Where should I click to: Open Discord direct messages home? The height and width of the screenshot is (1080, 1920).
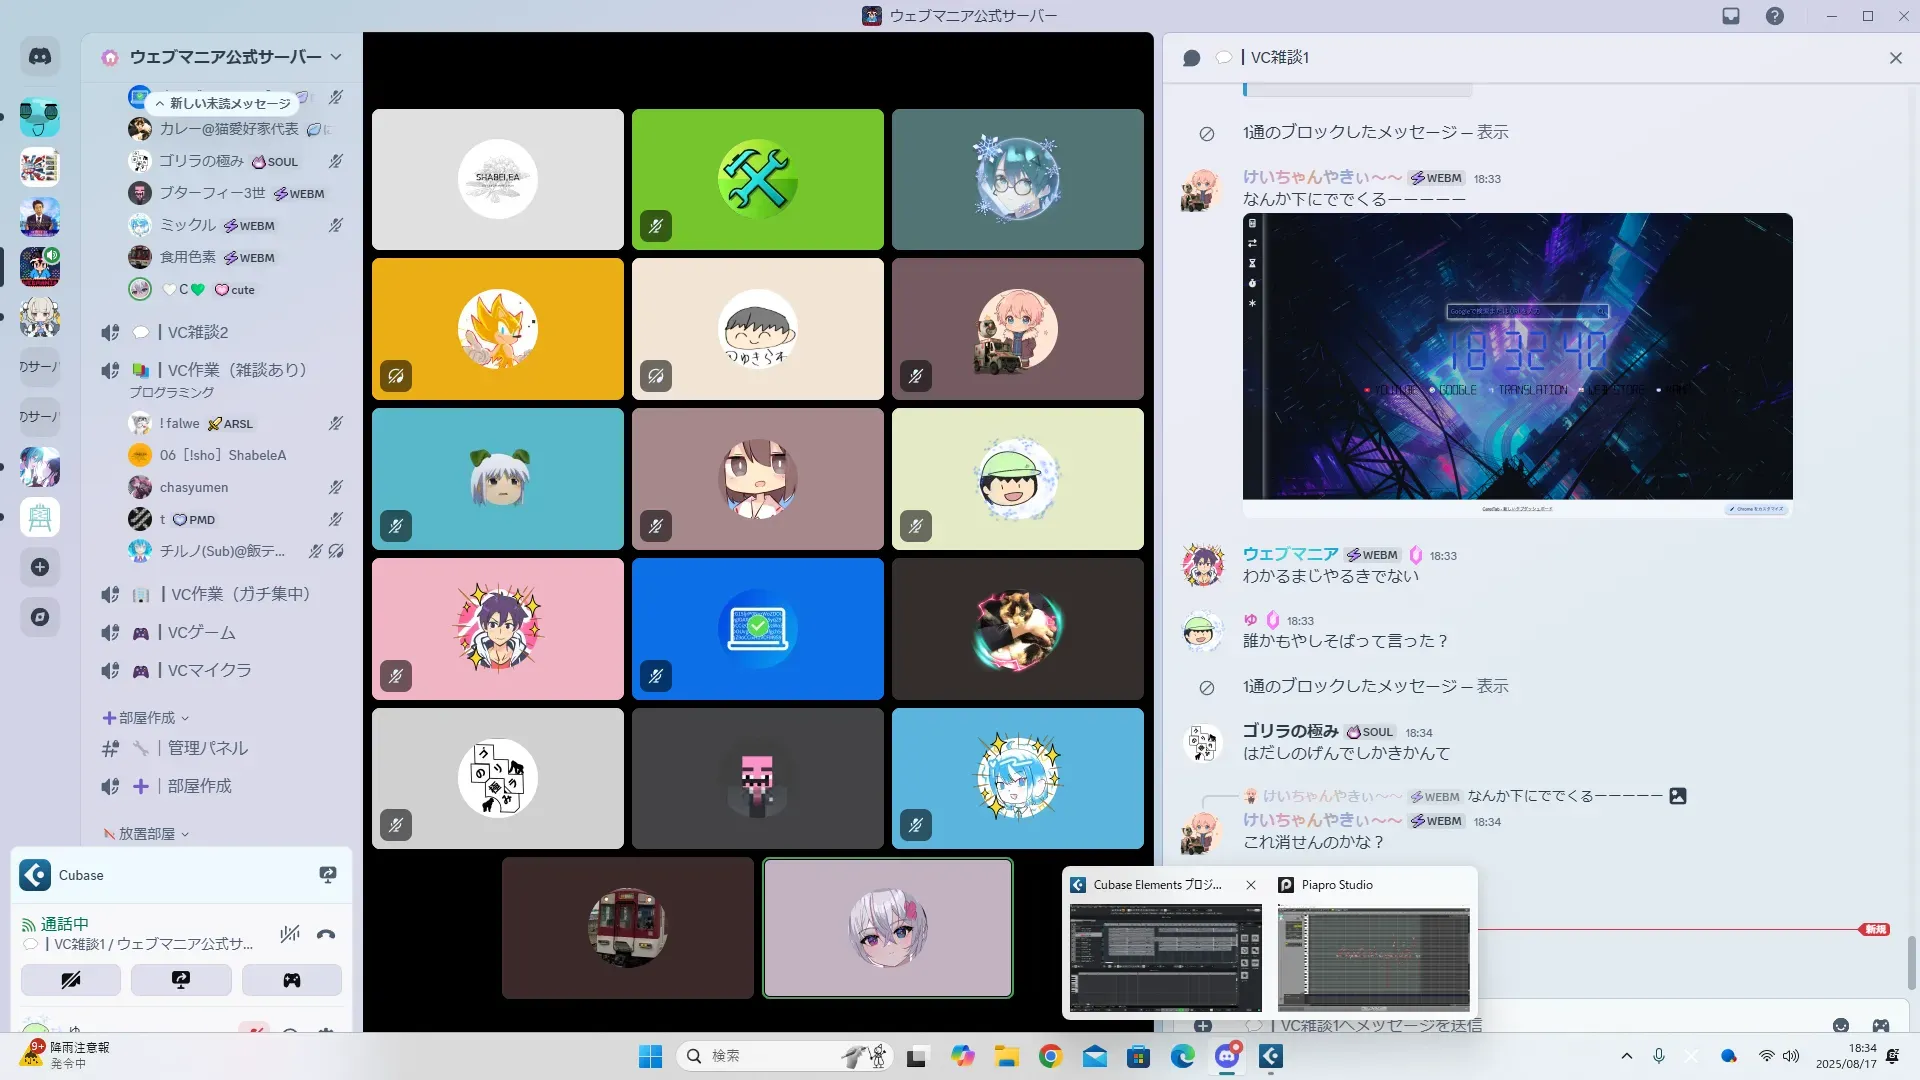40,57
